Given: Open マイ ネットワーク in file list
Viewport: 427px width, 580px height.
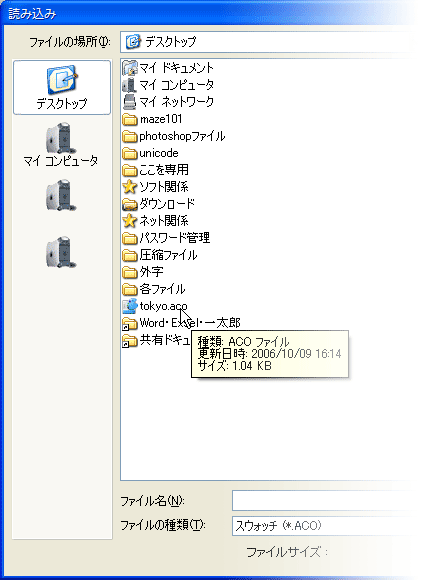Looking at the screenshot, I should [x=168, y=102].
